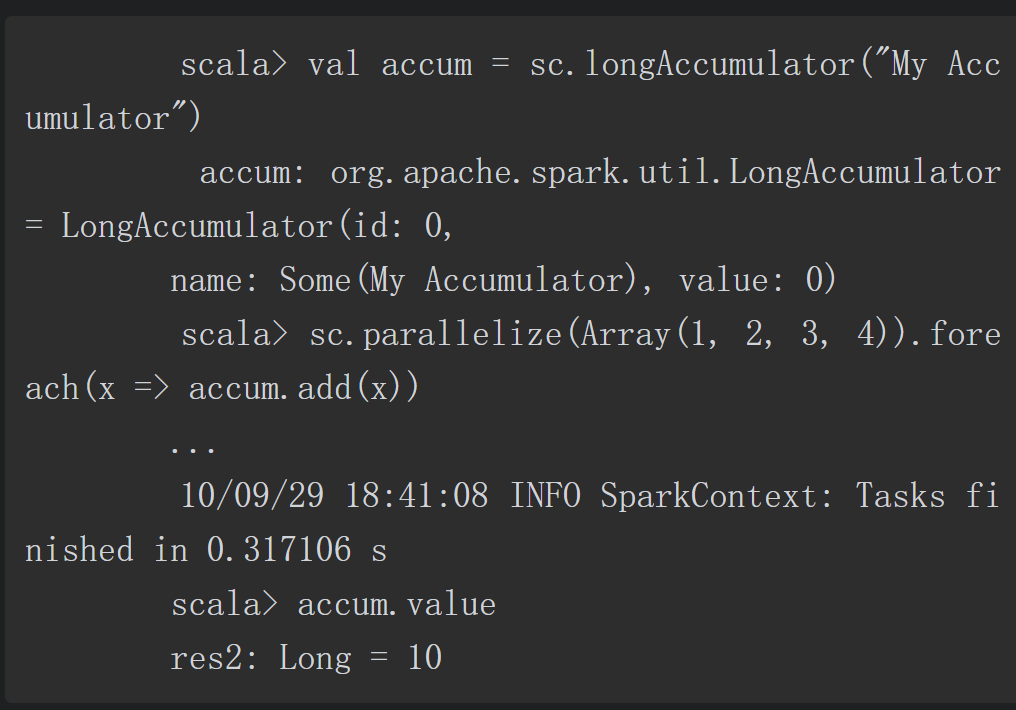The height and width of the screenshot is (710, 1016).
Task: Click the wrapped 'umulator")' line
Action: (113, 119)
